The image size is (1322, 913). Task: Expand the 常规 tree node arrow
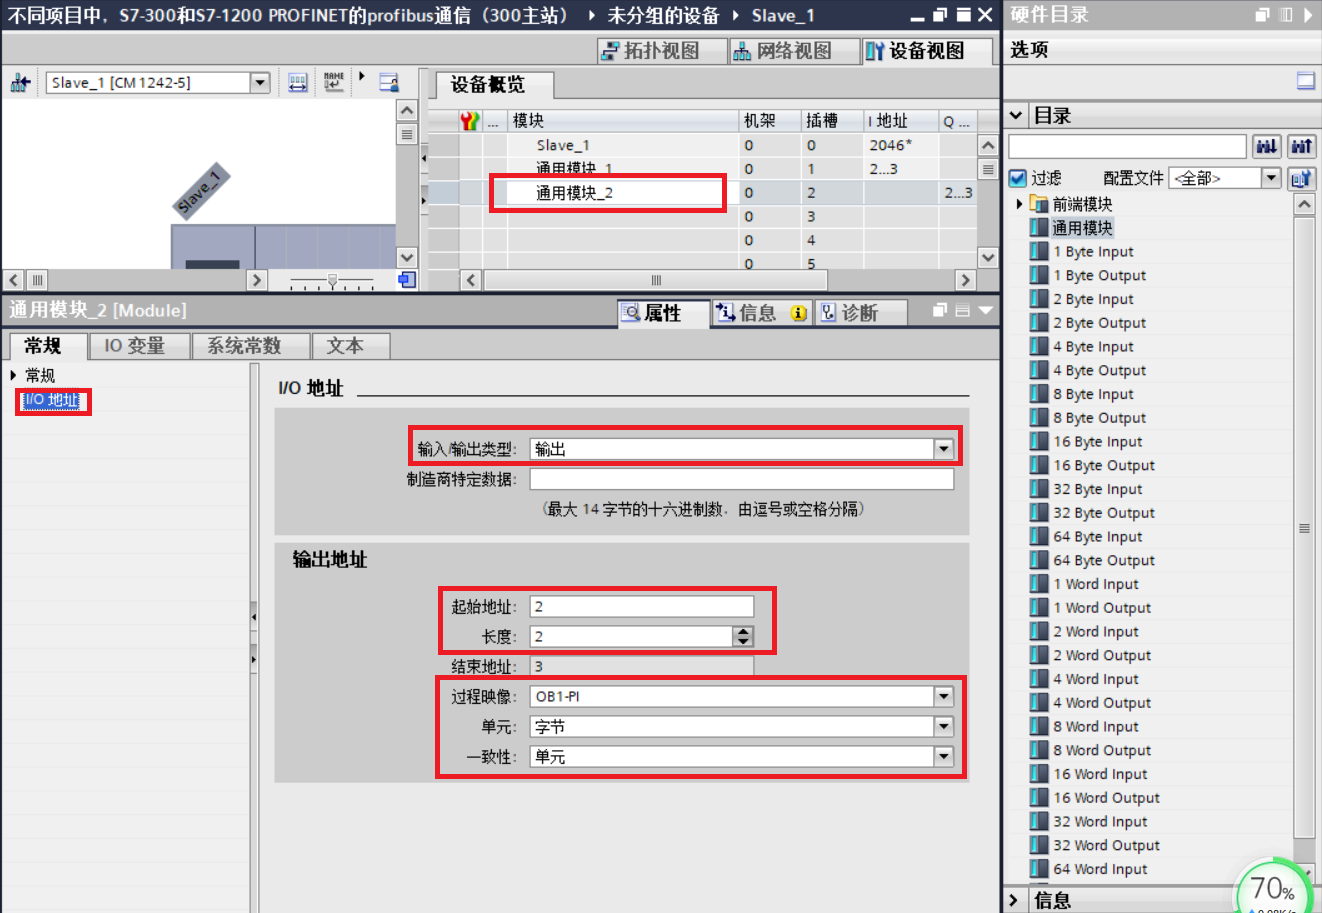click(13, 375)
